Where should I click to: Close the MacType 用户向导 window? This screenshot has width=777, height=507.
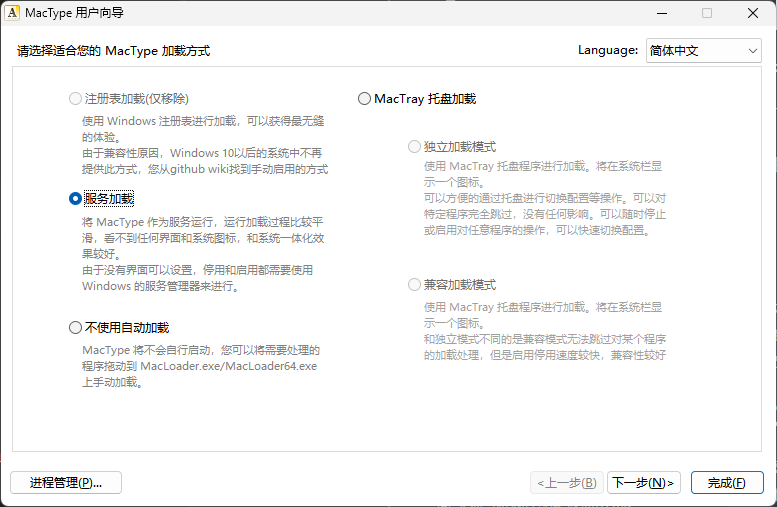click(753, 13)
